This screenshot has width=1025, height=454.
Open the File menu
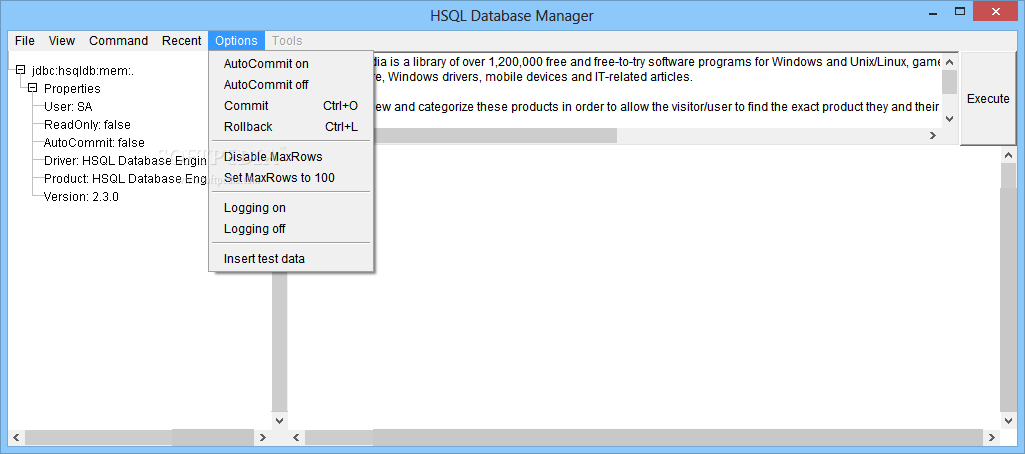coord(25,41)
